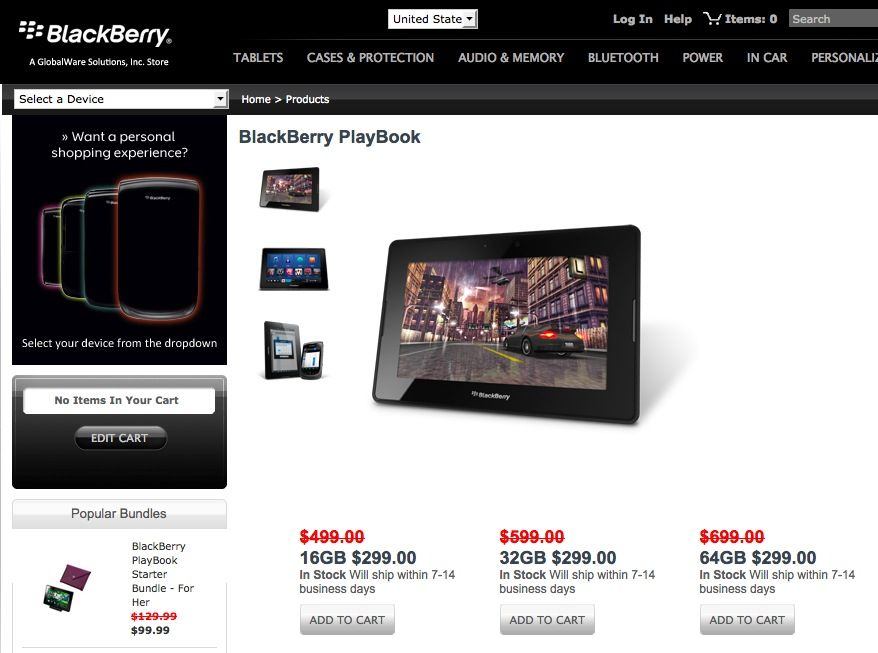878x653 pixels.
Task: Click the Home breadcrumb link
Action: click(256, 99)
